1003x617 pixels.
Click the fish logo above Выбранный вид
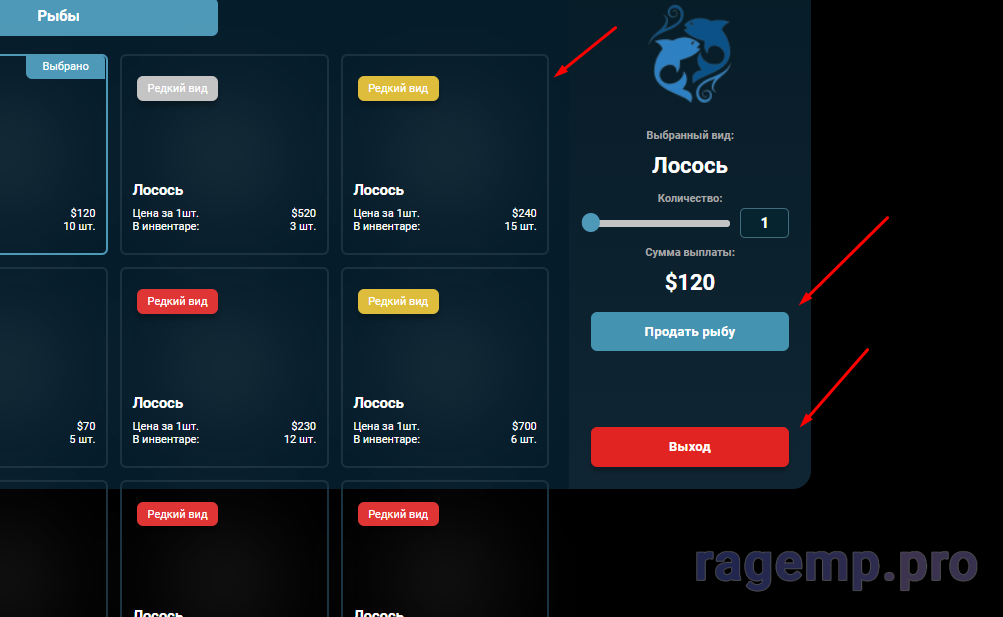point(690,54)
